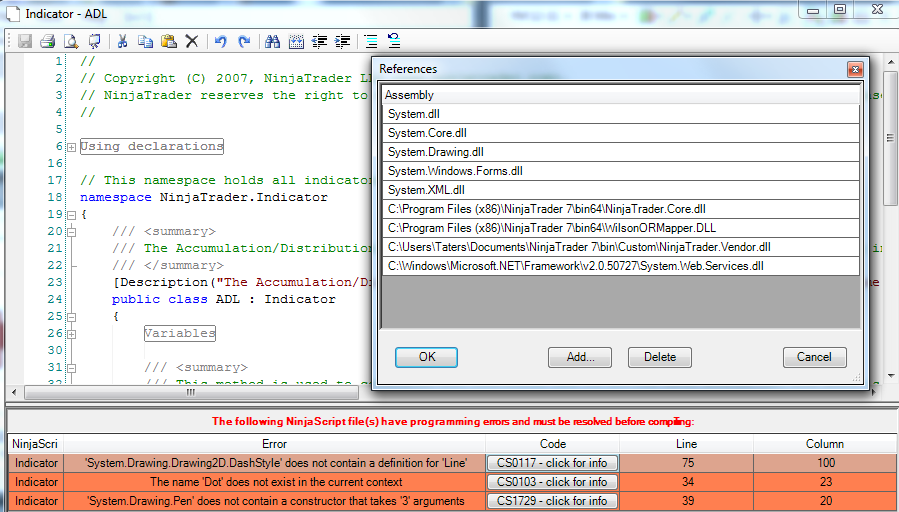Click the Delete X toolbar icon

click(192, 41)
